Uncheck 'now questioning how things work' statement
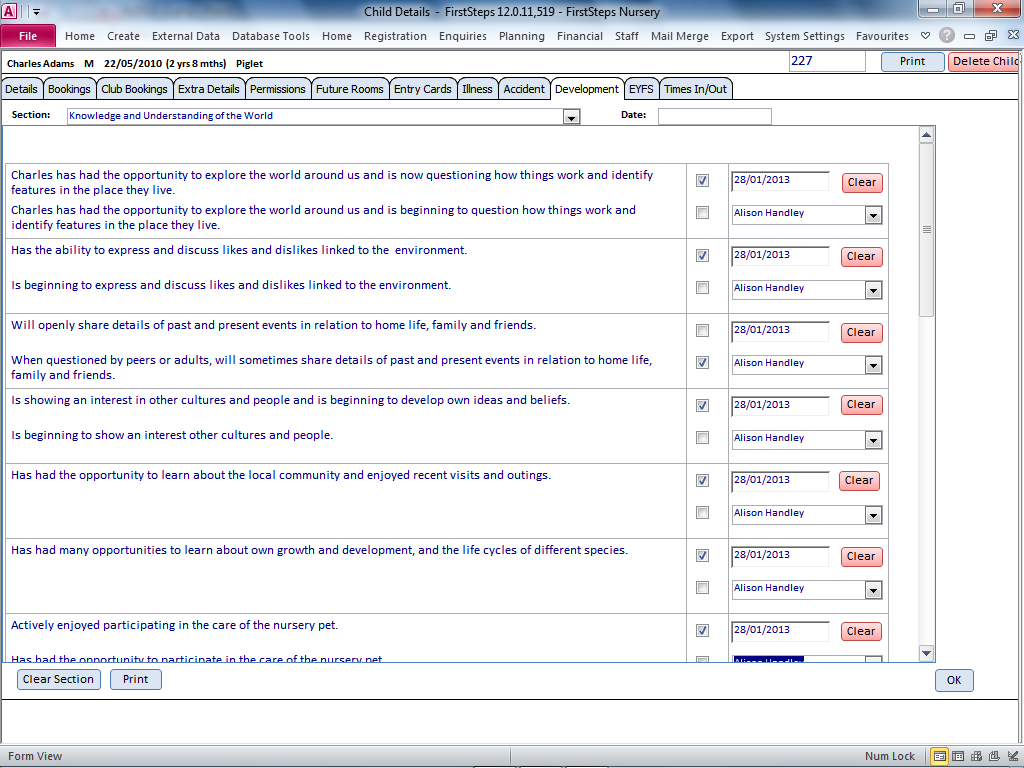1024x768 pixels. click(703, 180)
